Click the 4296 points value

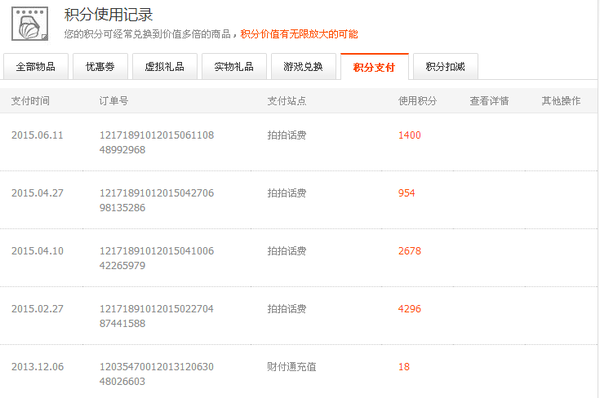pos(409,308)
